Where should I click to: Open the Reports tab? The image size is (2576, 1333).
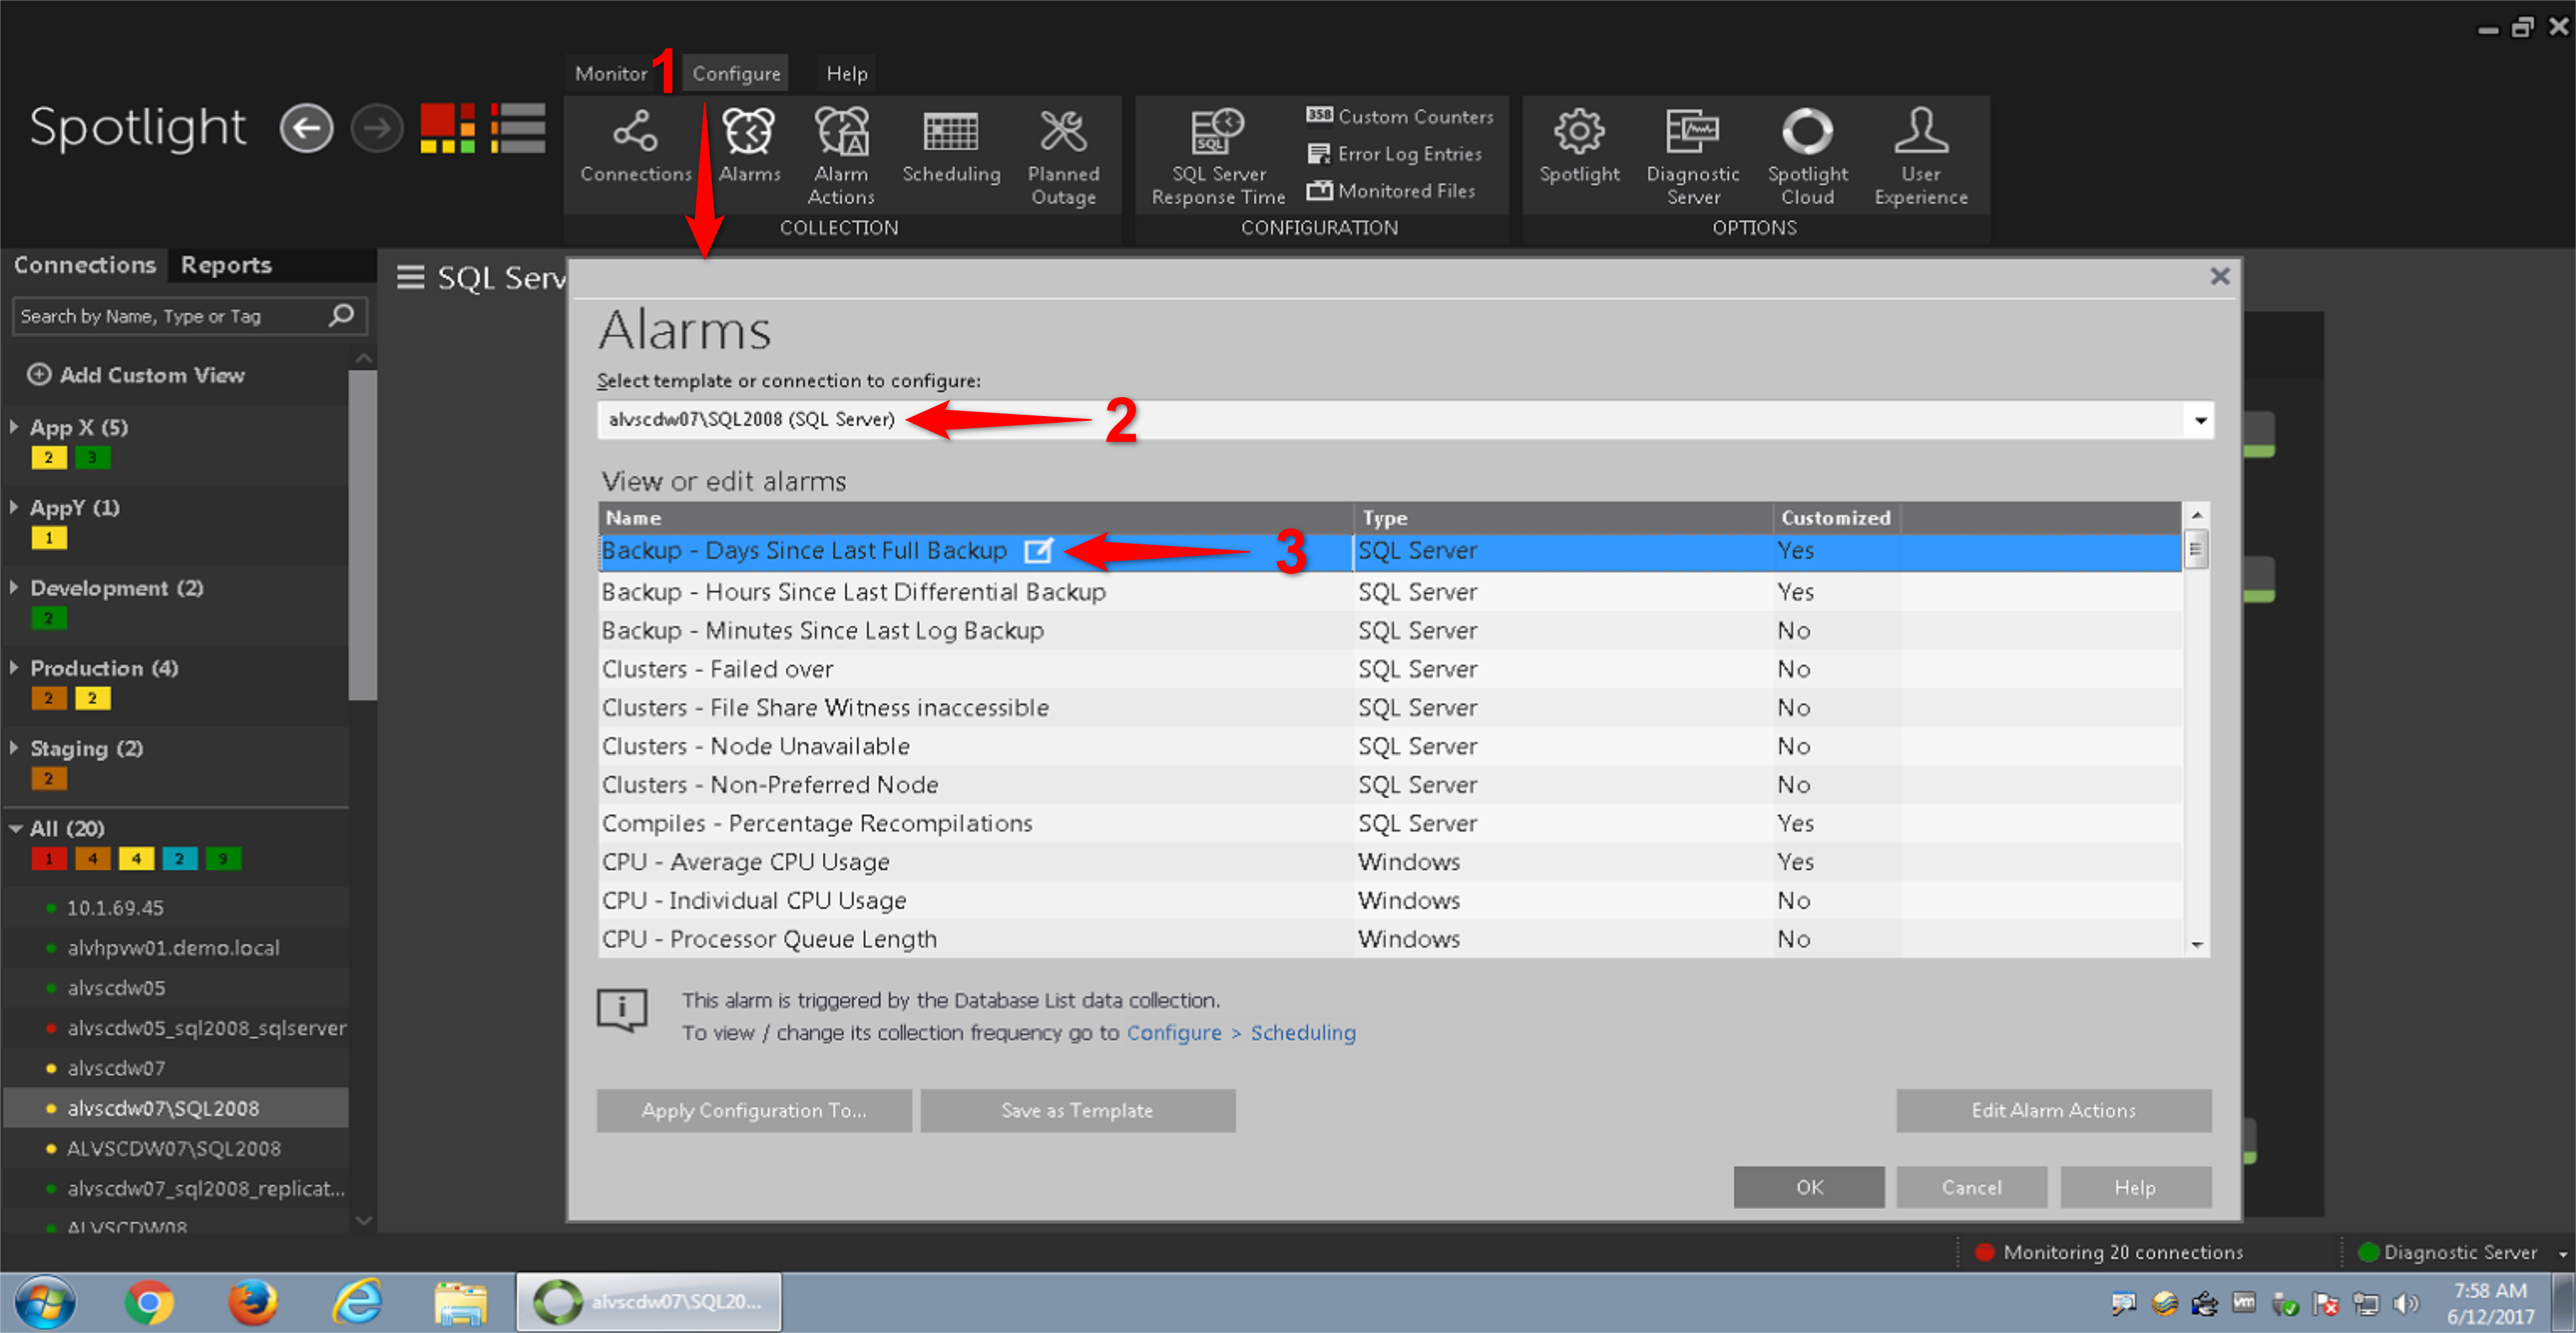pyautogui.click(x=226, y=265)
